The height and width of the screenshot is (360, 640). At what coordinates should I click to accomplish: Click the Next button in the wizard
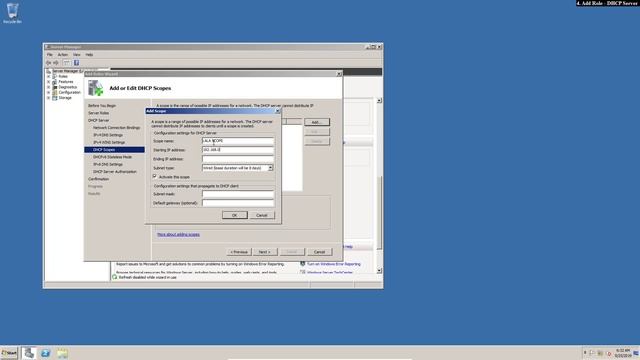point(264,252)
